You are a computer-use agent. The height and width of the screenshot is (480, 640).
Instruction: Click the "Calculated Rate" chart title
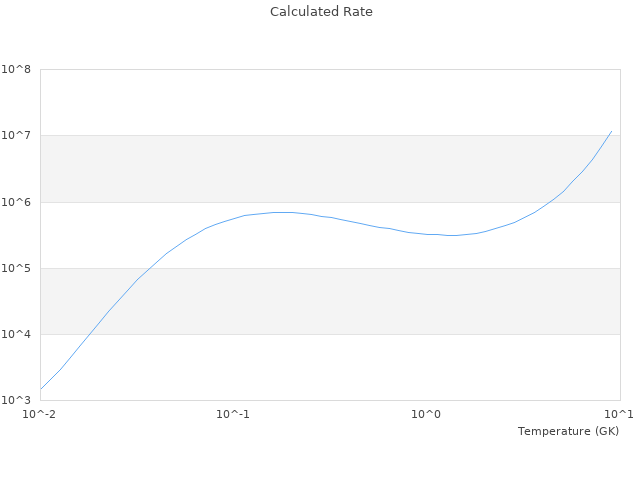pos(320,12)
